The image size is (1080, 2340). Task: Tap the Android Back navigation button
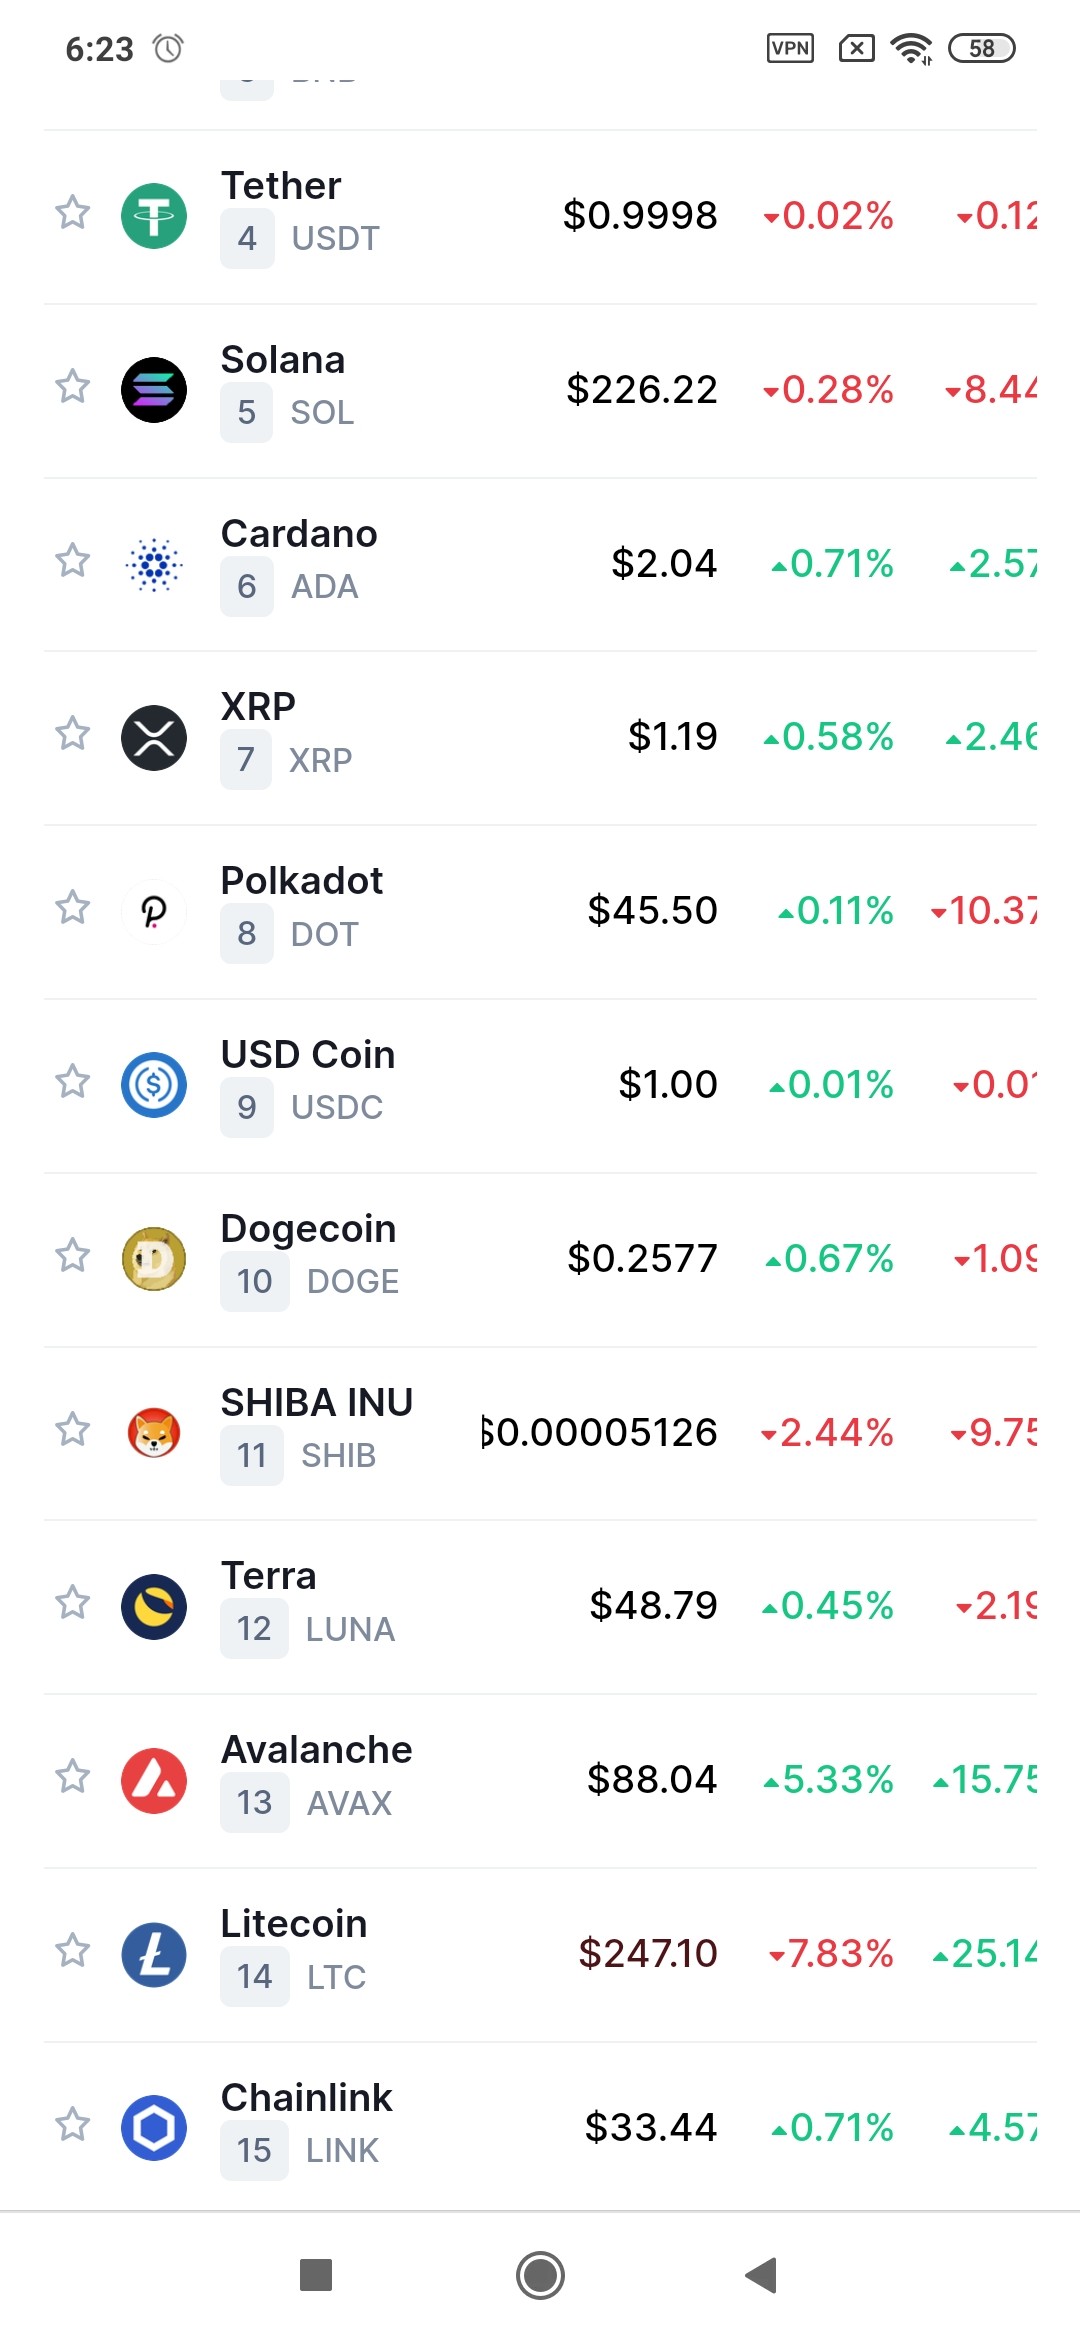point(762,2276)
